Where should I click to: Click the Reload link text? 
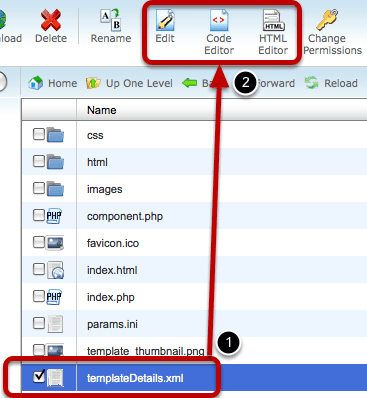click(x=341, y=83)
